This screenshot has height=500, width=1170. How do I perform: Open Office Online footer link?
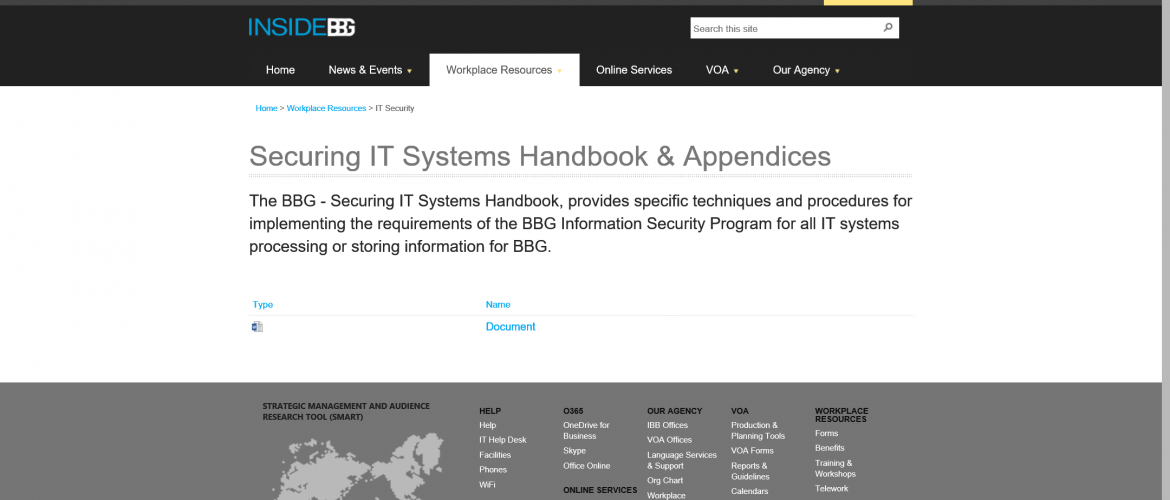click(586, 466)
